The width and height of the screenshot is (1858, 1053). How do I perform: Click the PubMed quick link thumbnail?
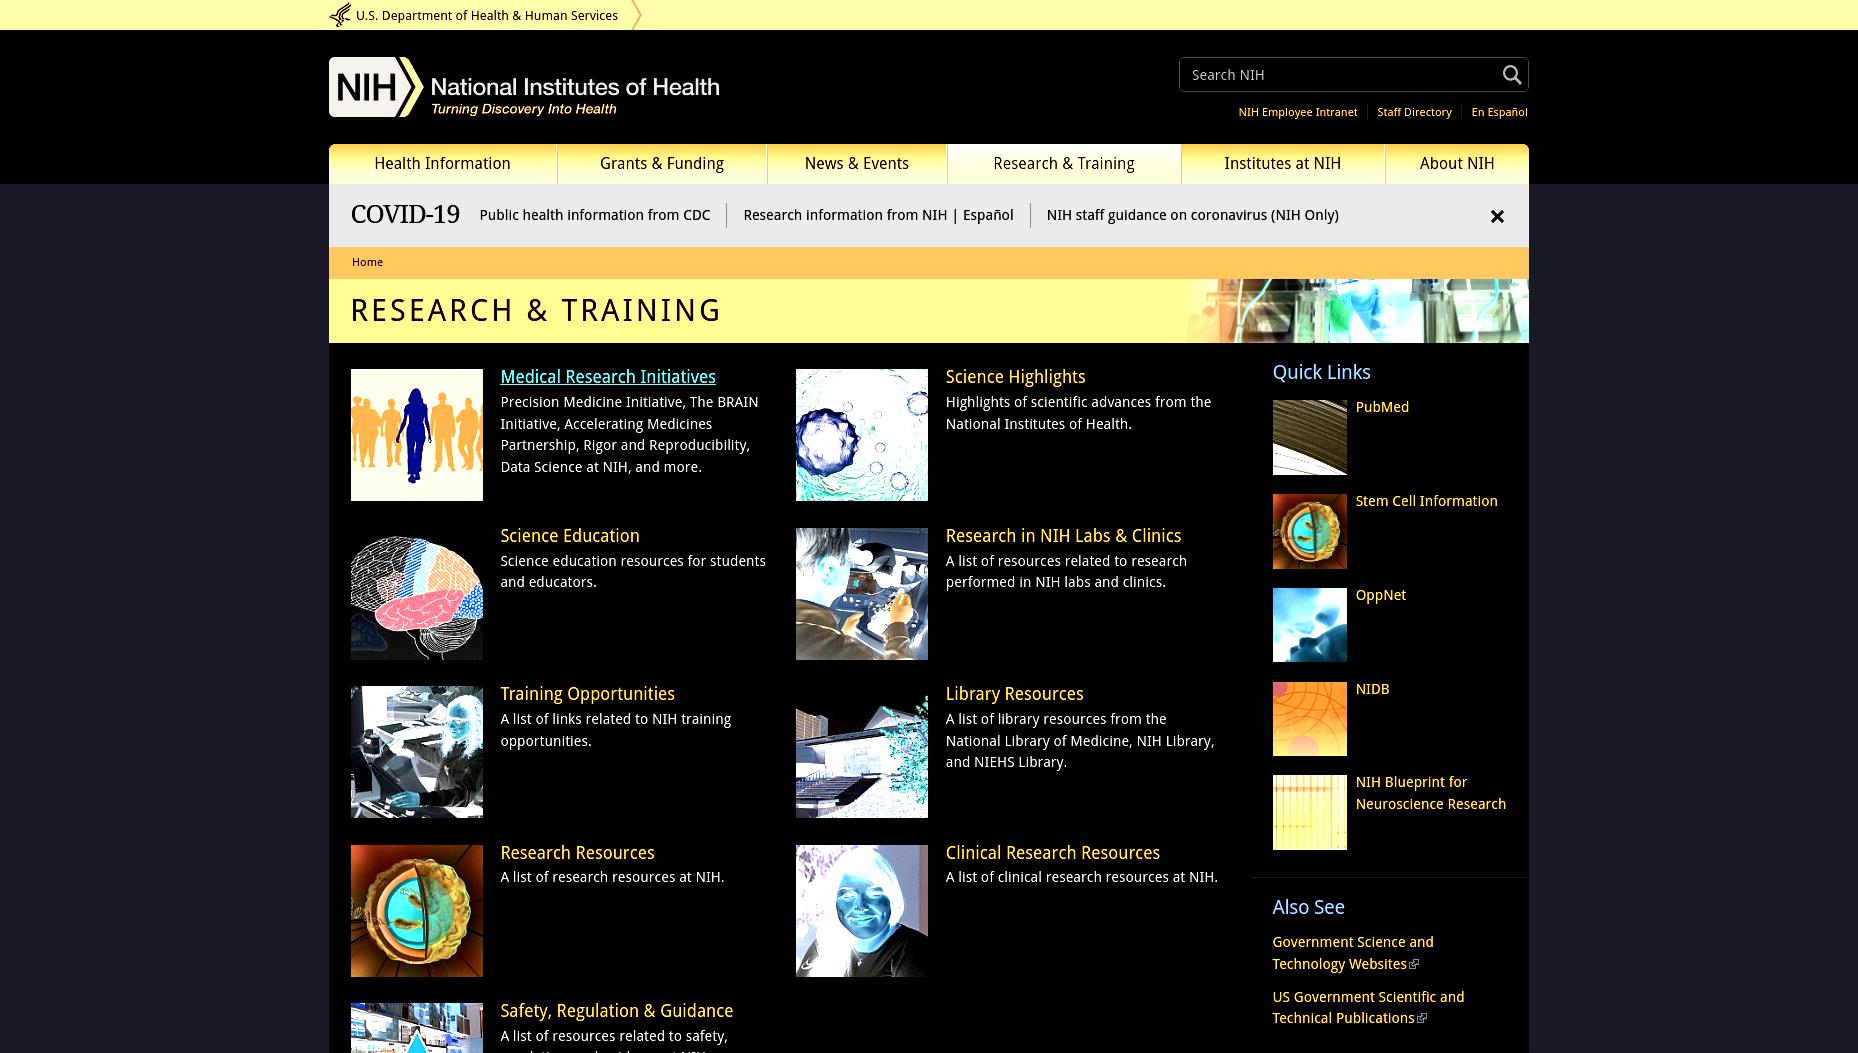click(x=1309, y=437)
